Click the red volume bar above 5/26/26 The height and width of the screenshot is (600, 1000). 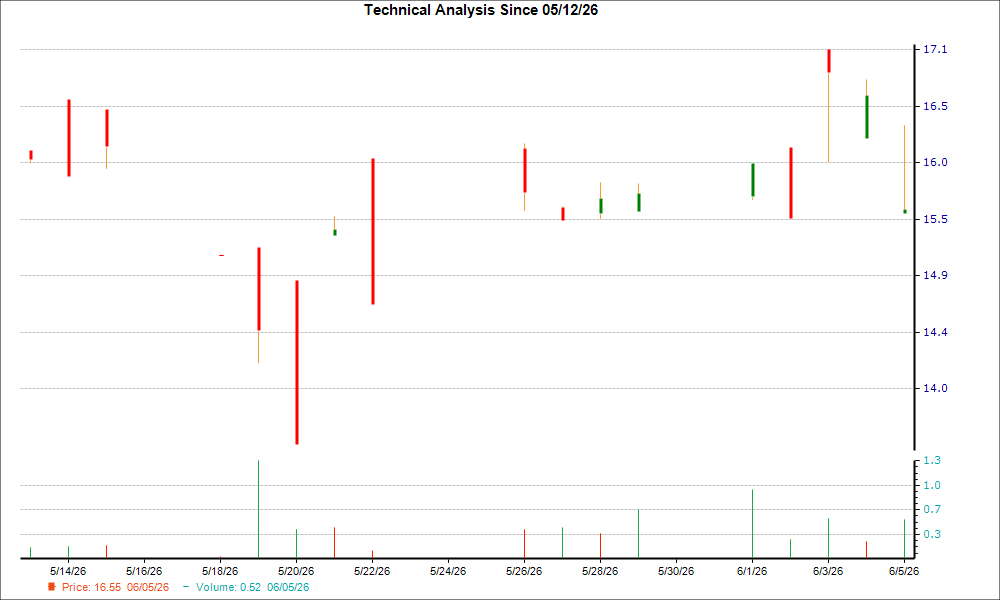click(x=524, y=543)
